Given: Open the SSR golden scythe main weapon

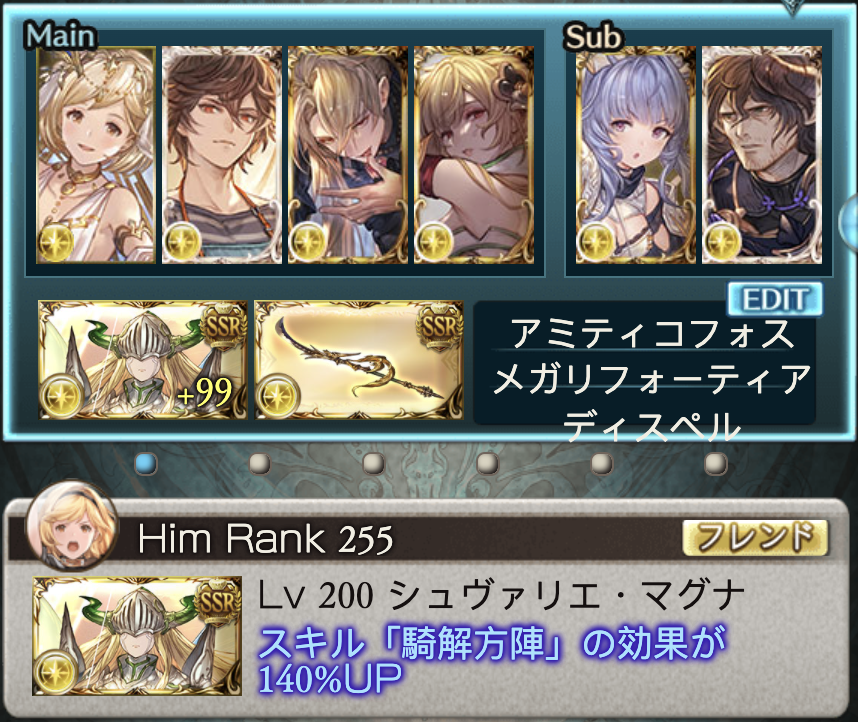Looking at the screenshot, I should coord(359,360).
